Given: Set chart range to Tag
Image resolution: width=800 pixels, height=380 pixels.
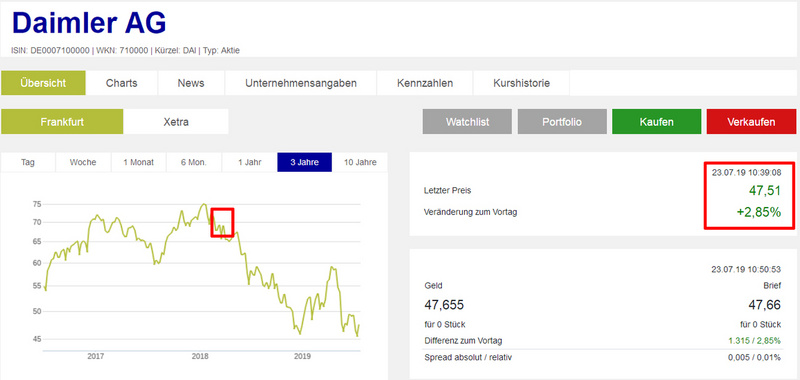Looking at the screenshot, I should pyautogui.click(x=28, y=163).
